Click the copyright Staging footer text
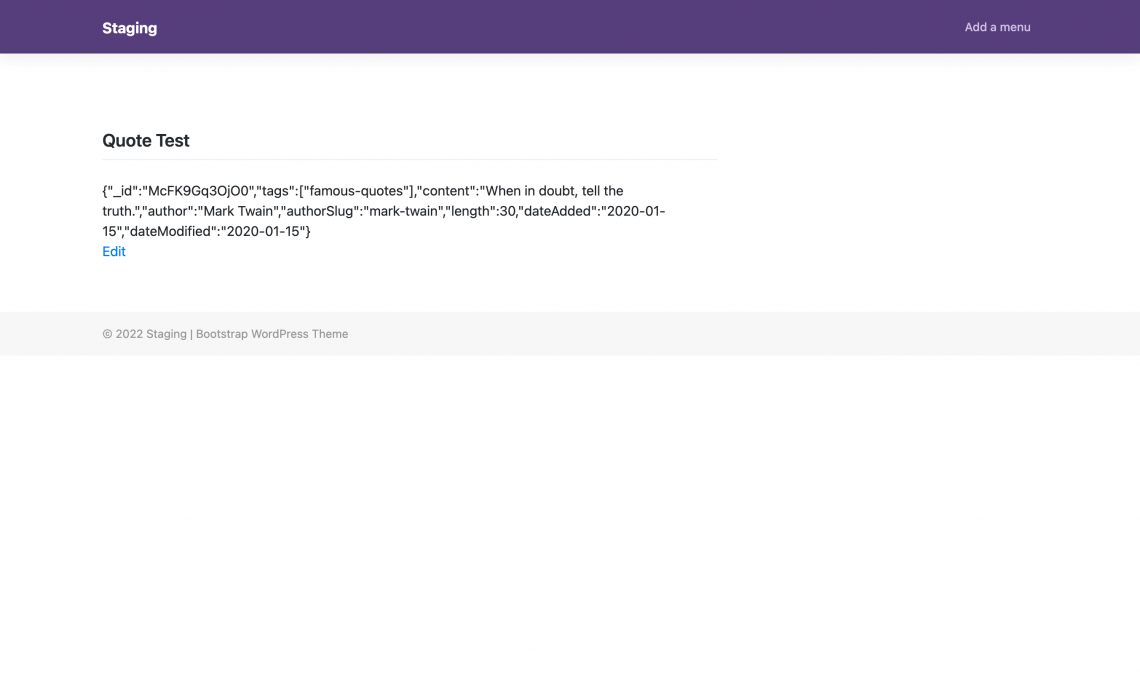Screen dimensions: 1140x696 point(145,333)
